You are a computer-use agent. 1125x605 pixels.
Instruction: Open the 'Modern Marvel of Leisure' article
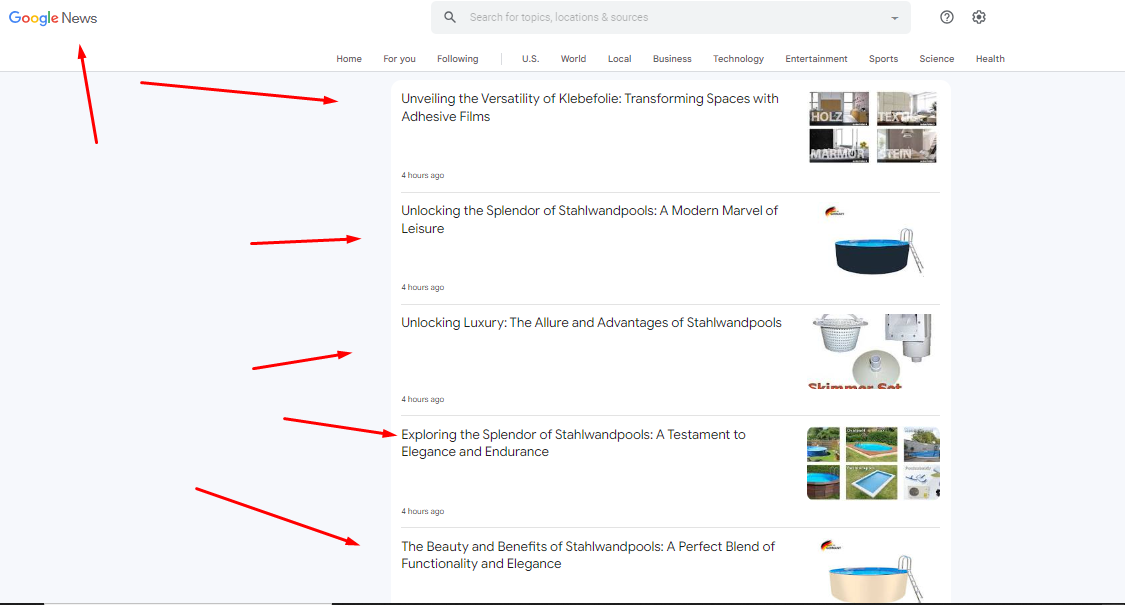[589, 220]
